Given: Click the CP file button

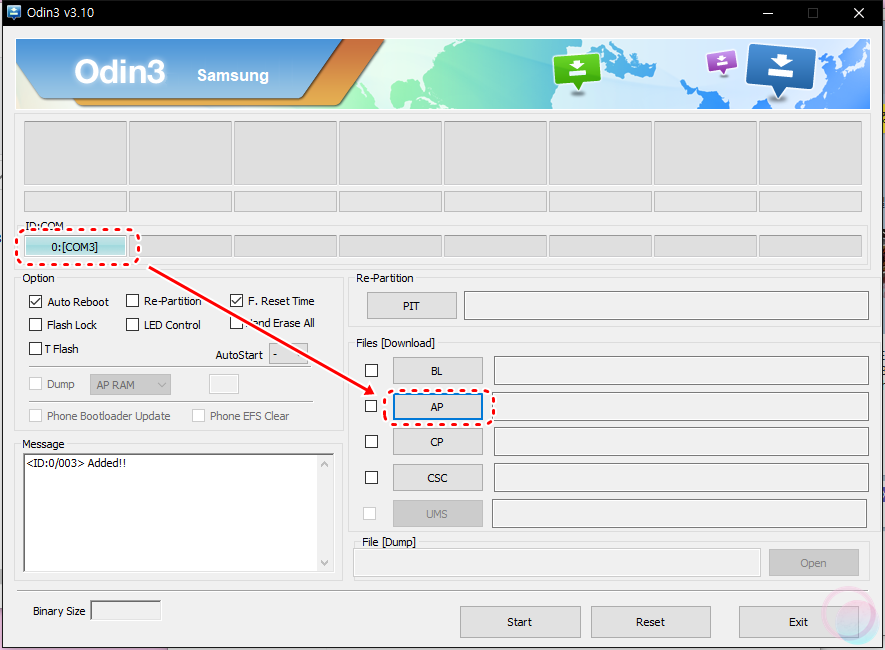Looking at the screenshot, I should pos(437,442).
